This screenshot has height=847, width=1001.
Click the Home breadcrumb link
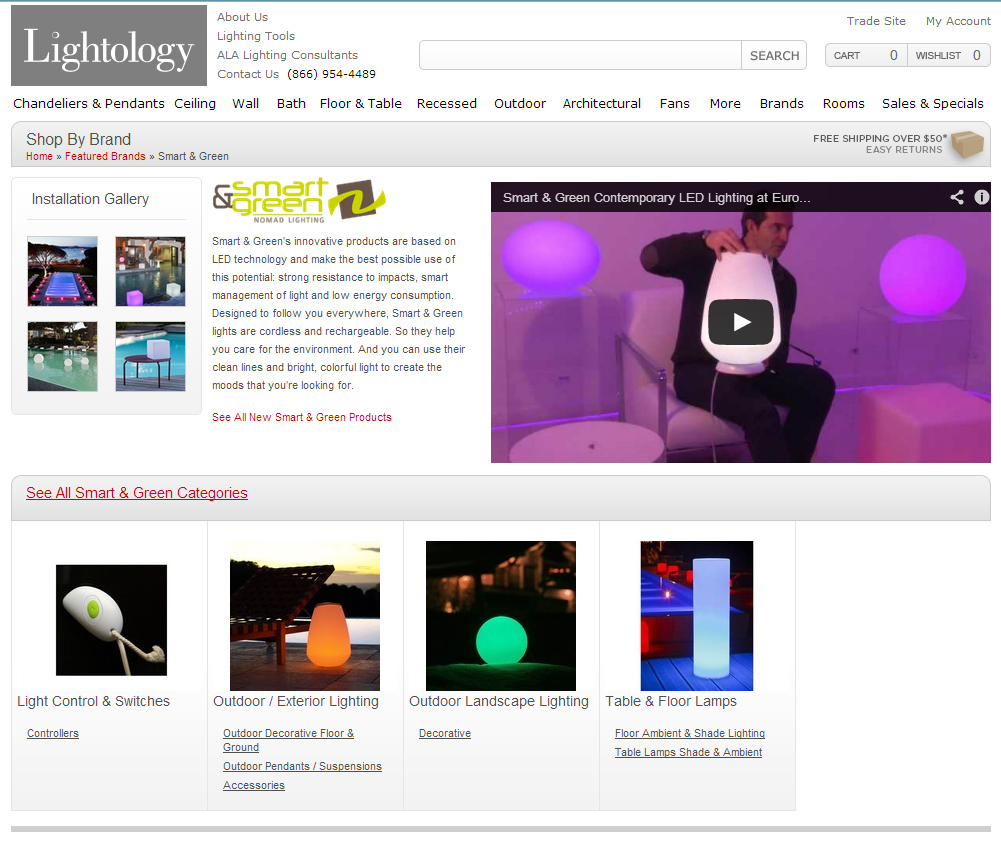[40, 156]
